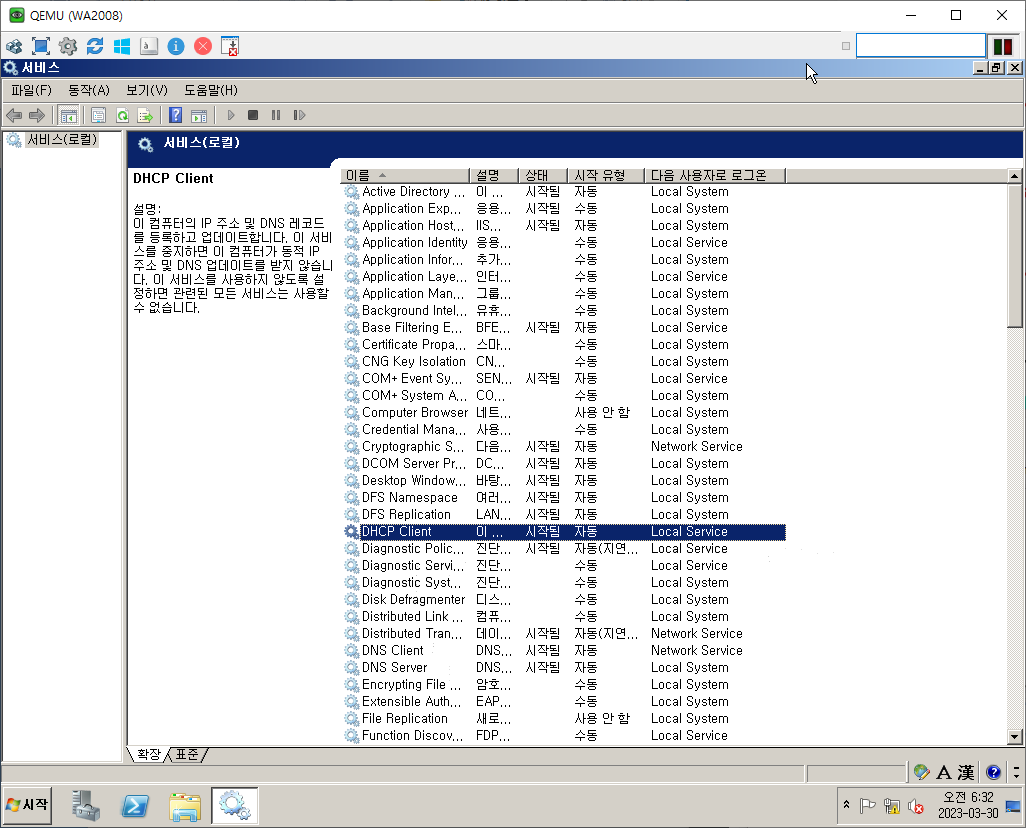1026x828 pixels.
Task: Open Windows Explorer folder taskbar icon
Action: tap(185, 806)
